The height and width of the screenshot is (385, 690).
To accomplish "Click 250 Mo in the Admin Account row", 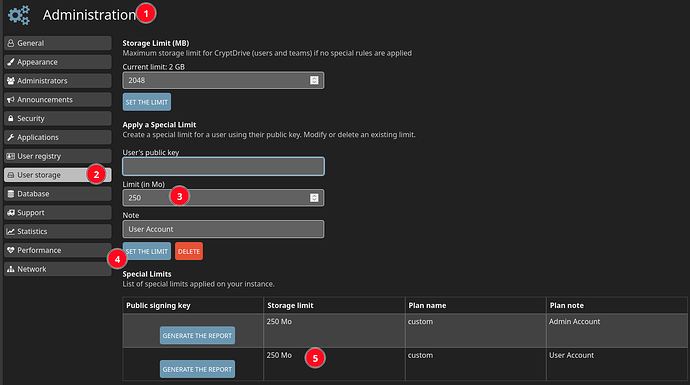I will point(279,322).
